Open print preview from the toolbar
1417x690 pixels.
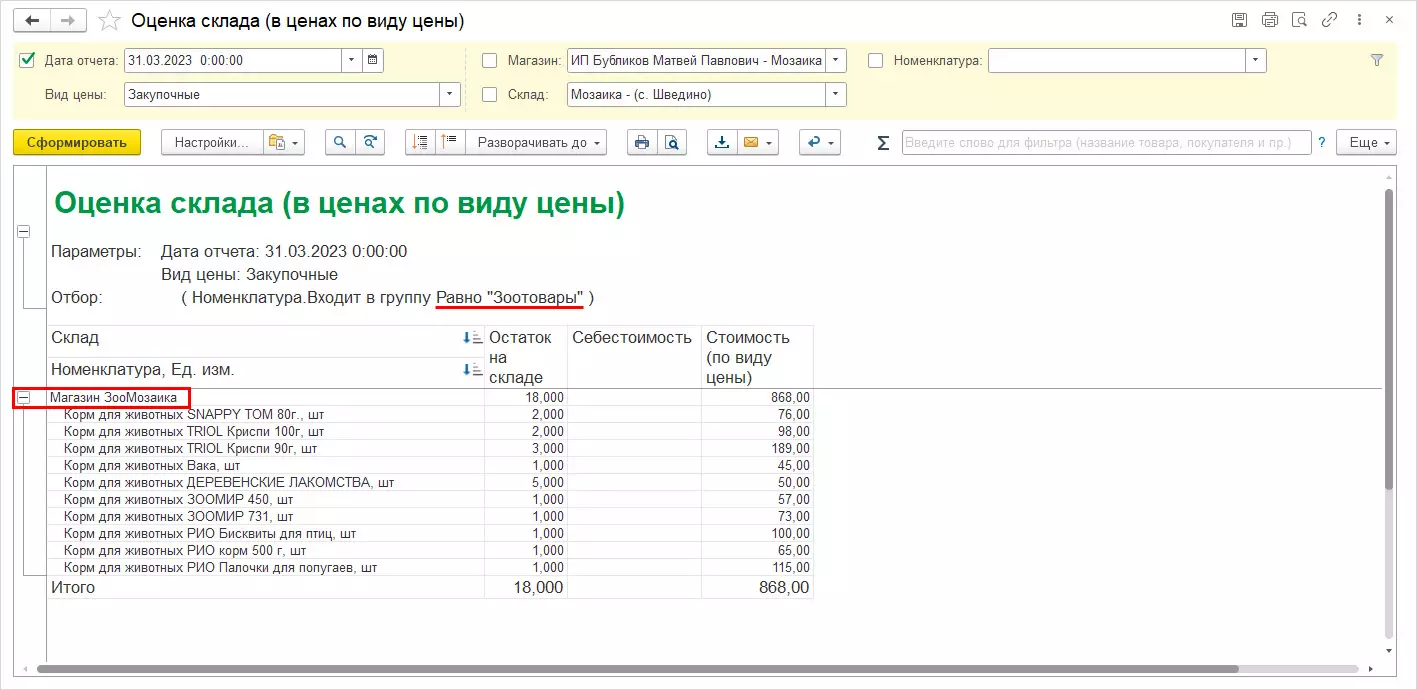(672, 143)
